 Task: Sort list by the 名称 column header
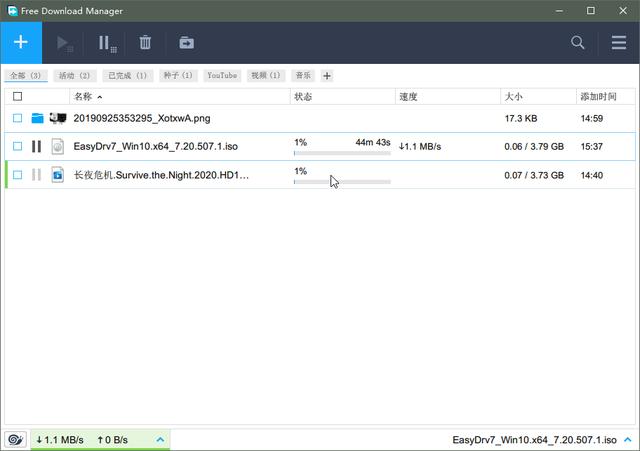click(x=83, y=96)
